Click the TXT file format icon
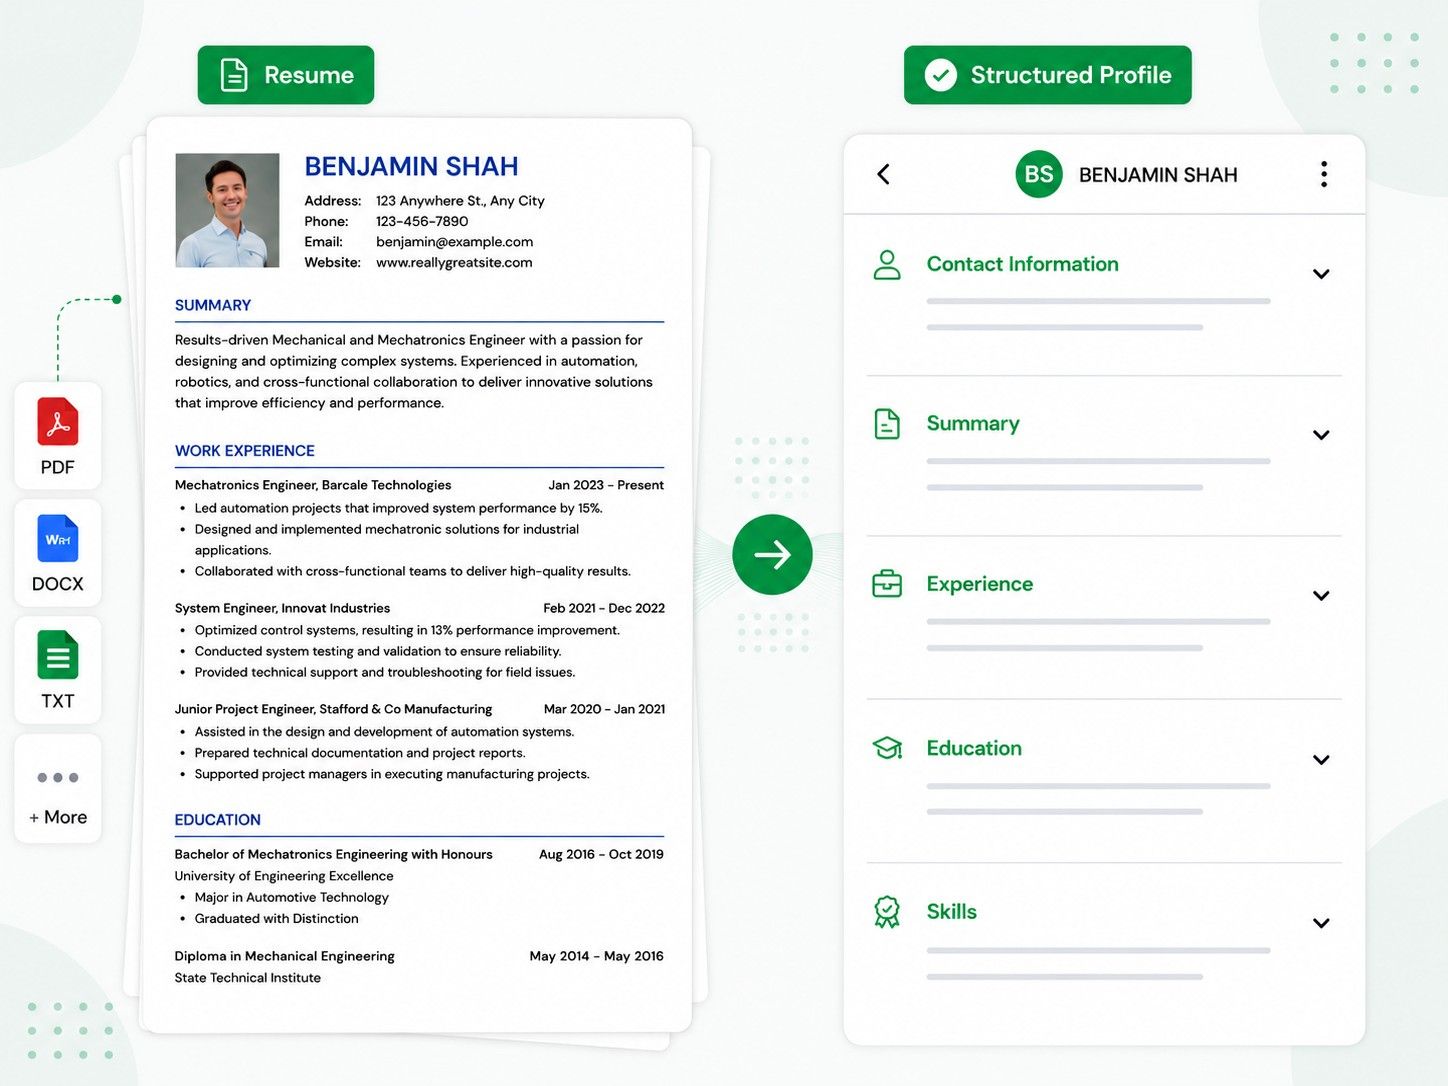 point(58,655)
